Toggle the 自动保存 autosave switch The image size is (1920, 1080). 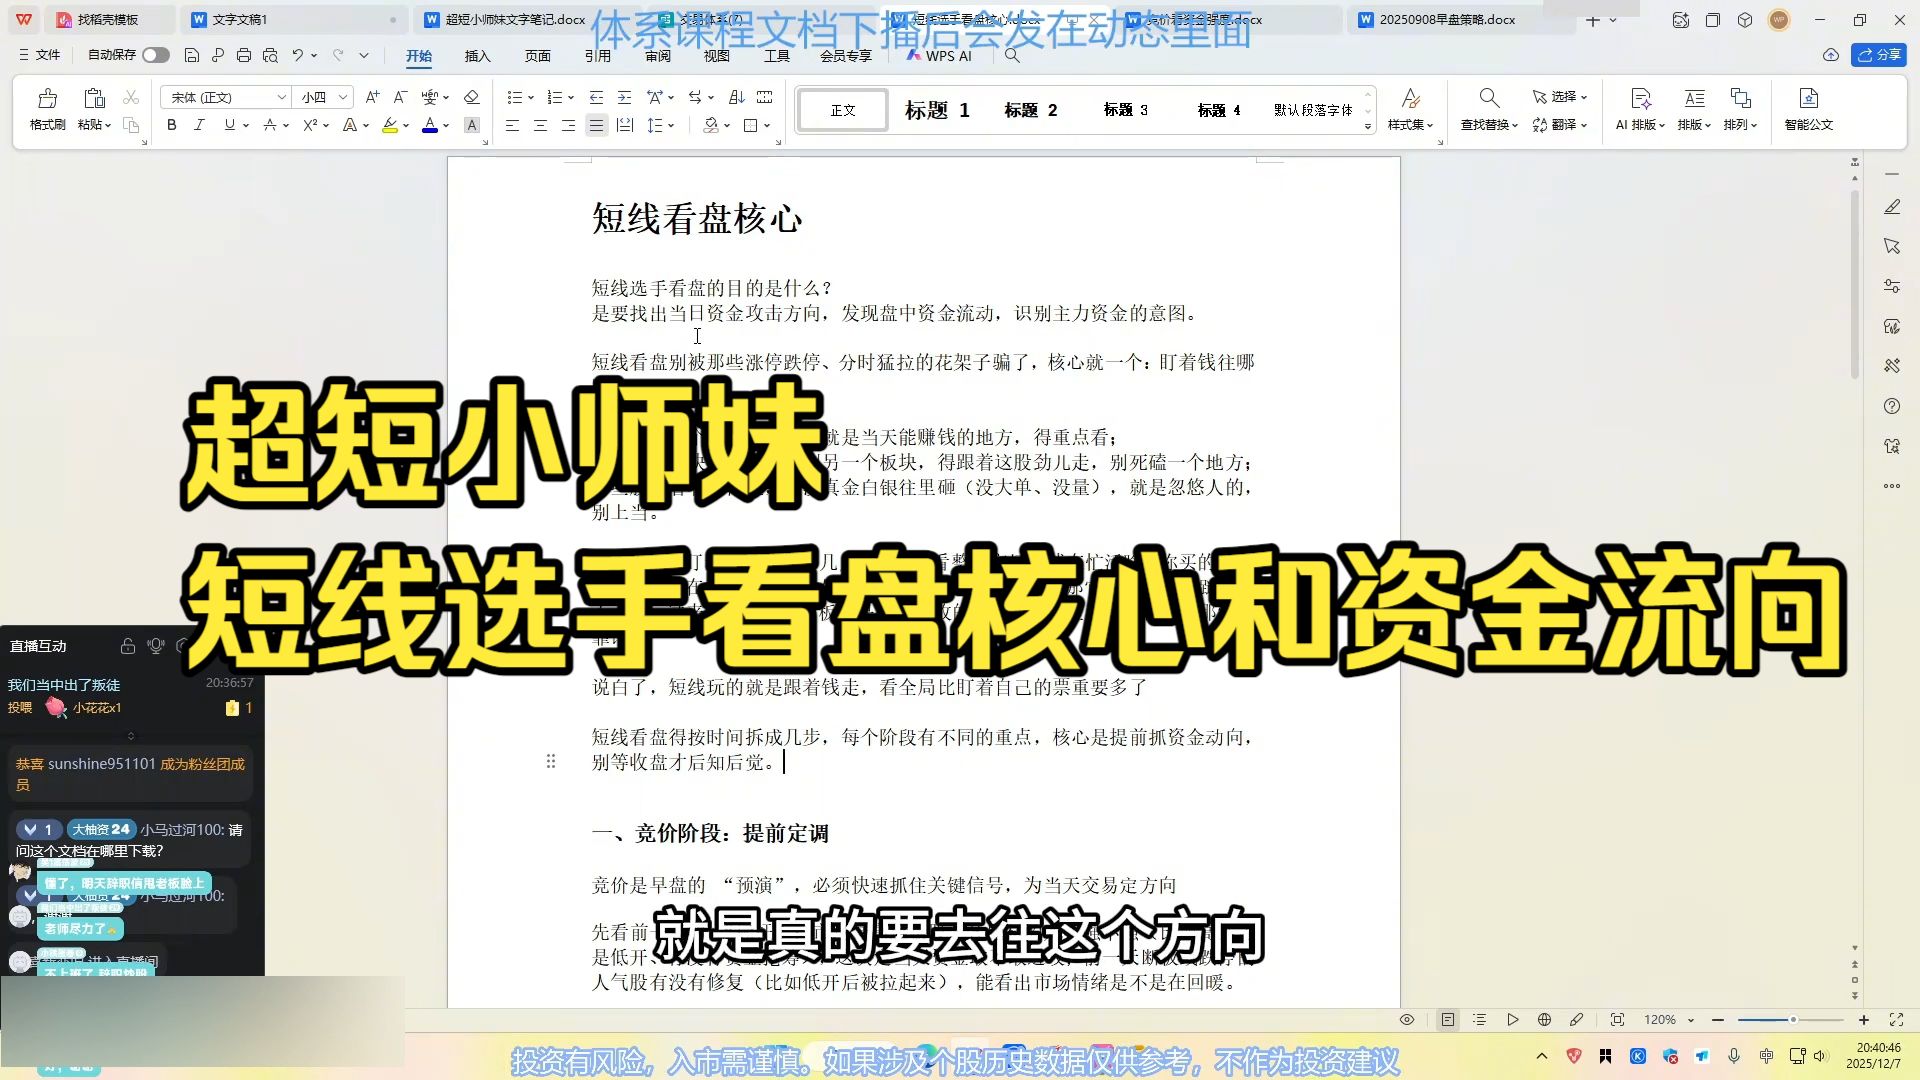155,55
